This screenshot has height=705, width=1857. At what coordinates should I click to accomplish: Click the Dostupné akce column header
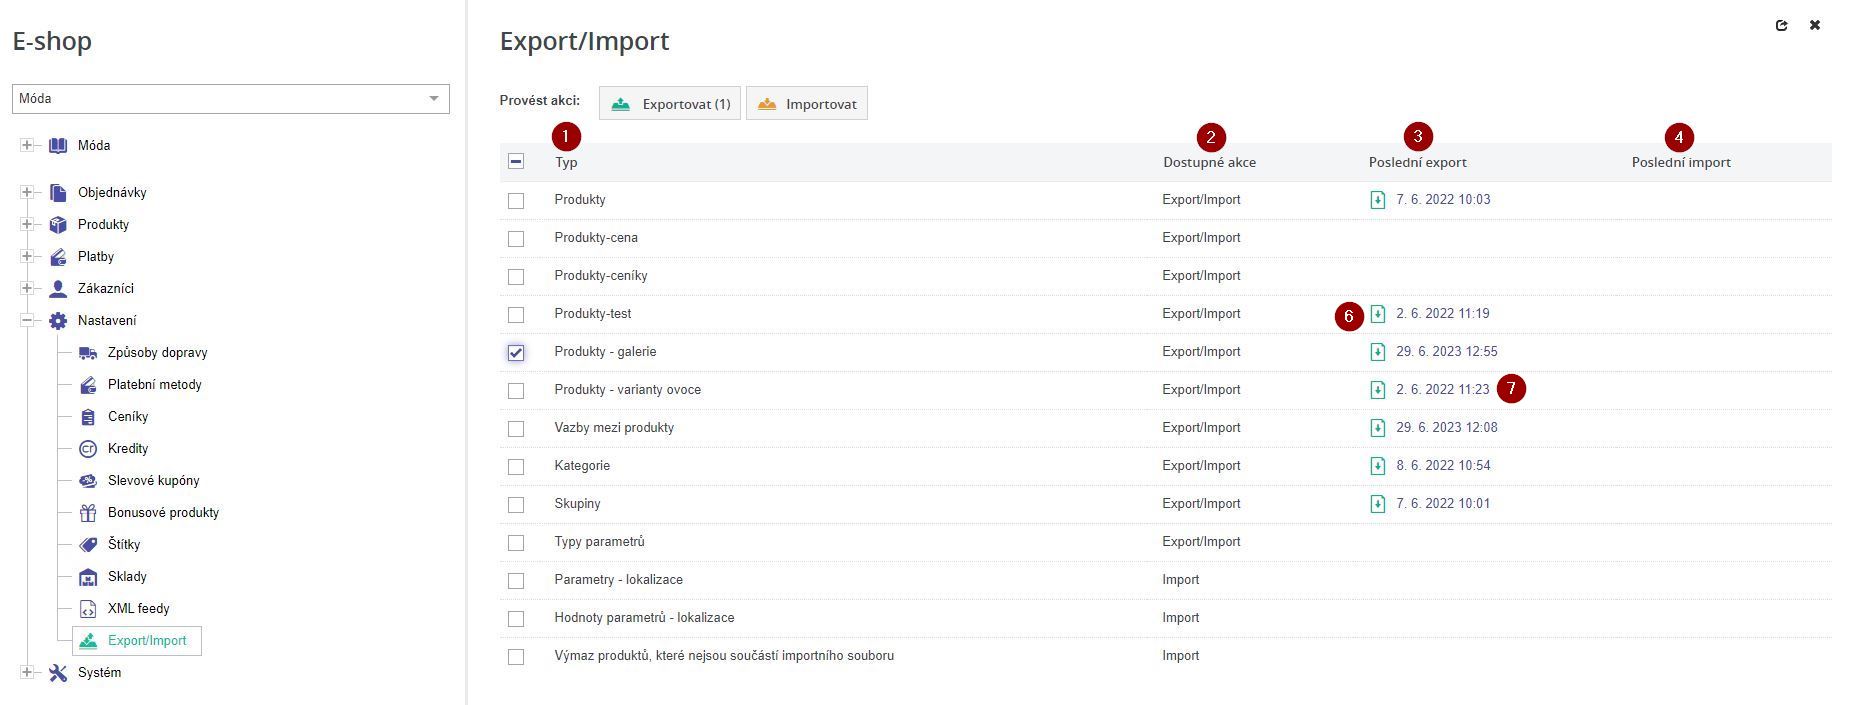(x=1209, y=163)
